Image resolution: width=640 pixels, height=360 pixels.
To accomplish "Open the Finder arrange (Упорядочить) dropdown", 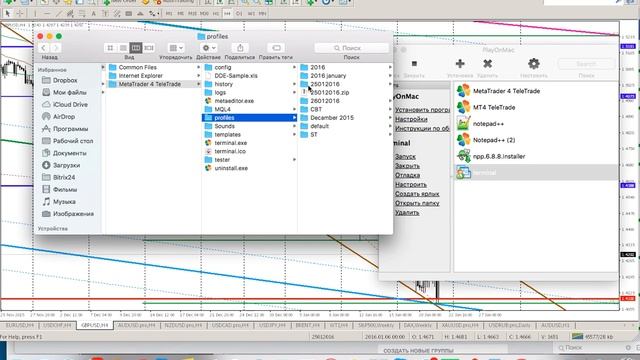I will coord(176,48).
